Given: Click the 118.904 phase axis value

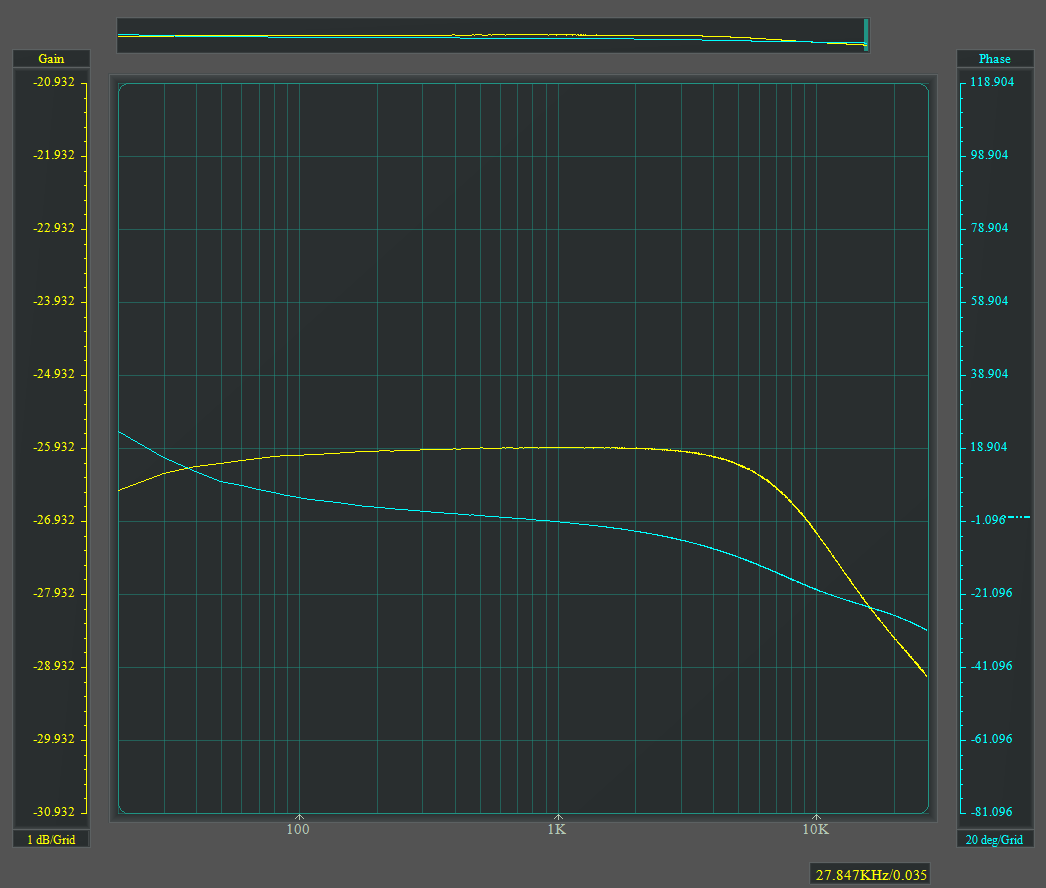Looking at the screenshot, I should point(992,82).
